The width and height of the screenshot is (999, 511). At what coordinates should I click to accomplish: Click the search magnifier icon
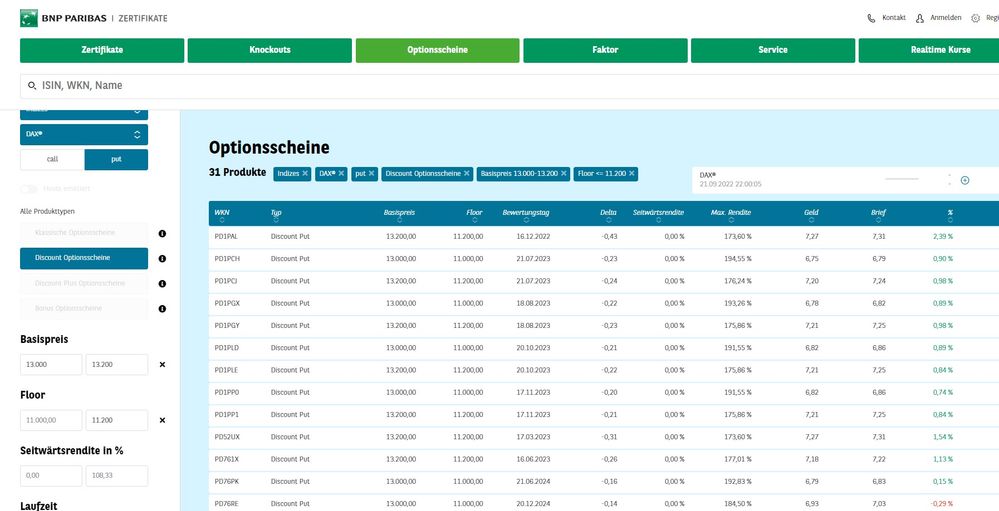[32, 85]
